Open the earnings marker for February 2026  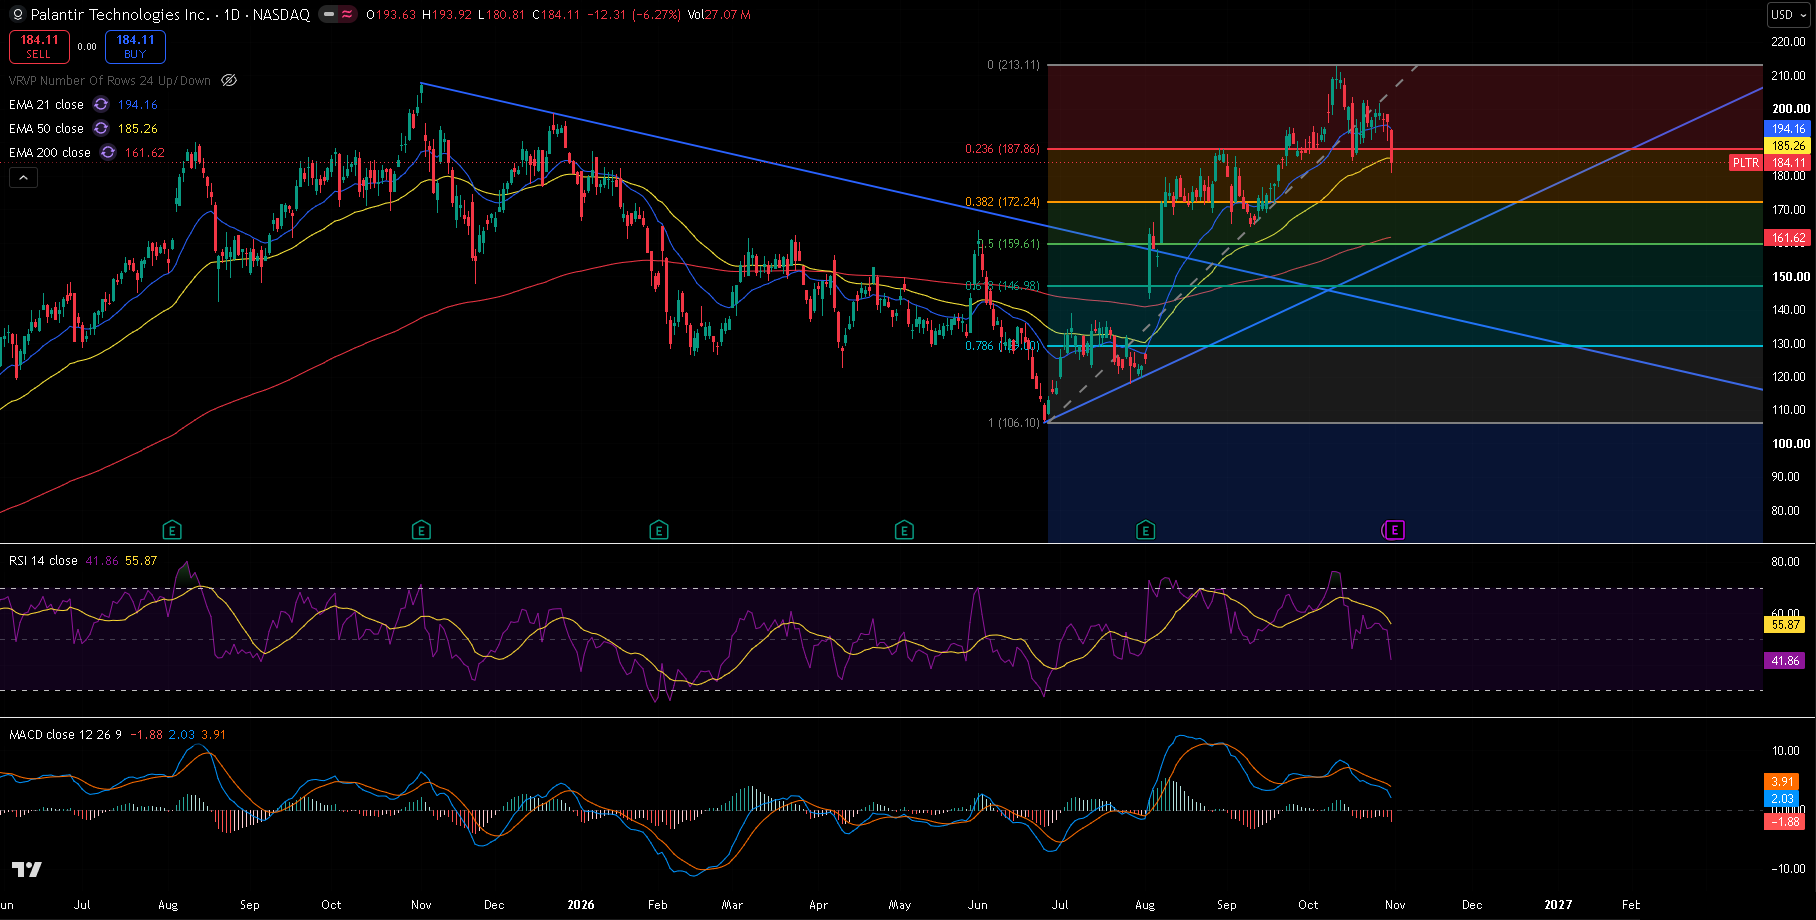point(658,530)
